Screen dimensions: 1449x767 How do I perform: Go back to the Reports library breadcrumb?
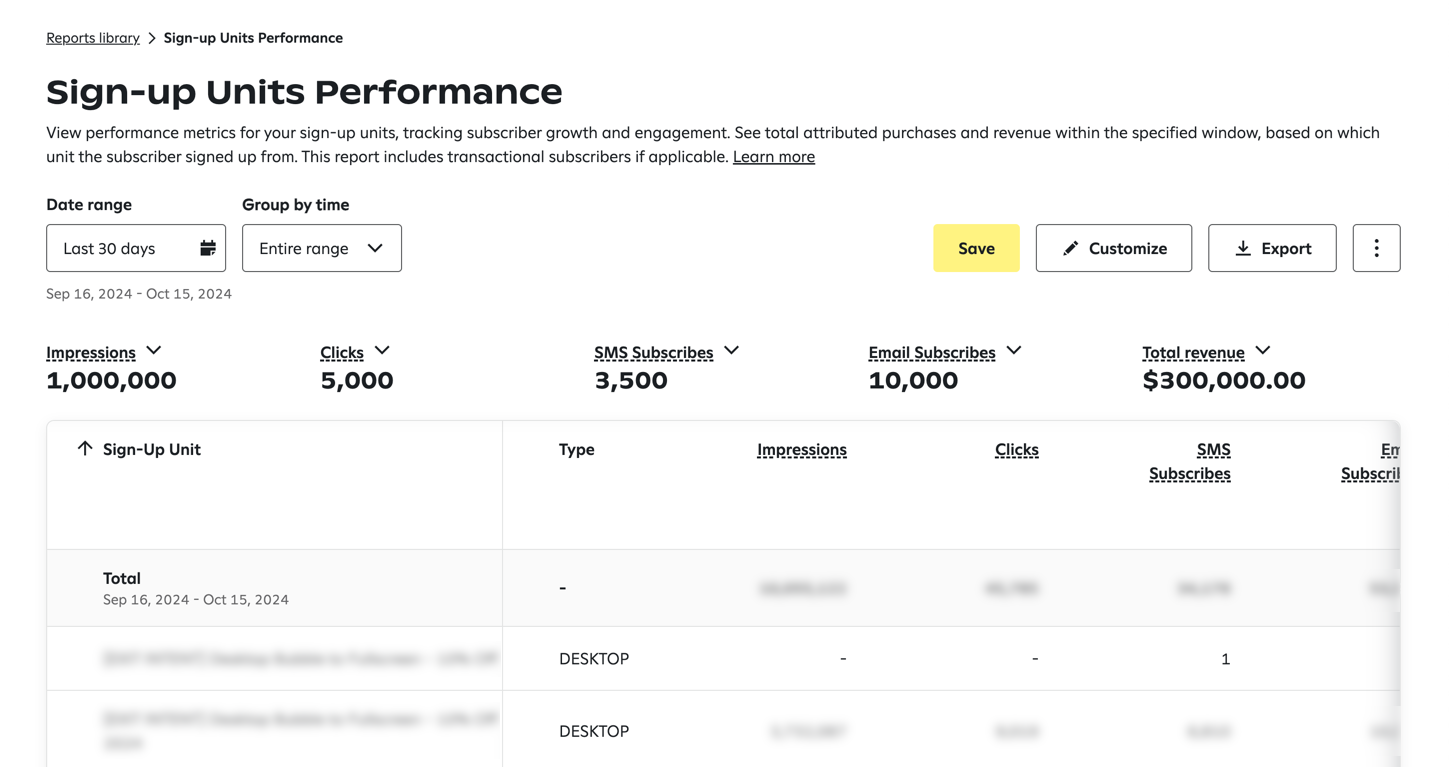click(93, 38)
